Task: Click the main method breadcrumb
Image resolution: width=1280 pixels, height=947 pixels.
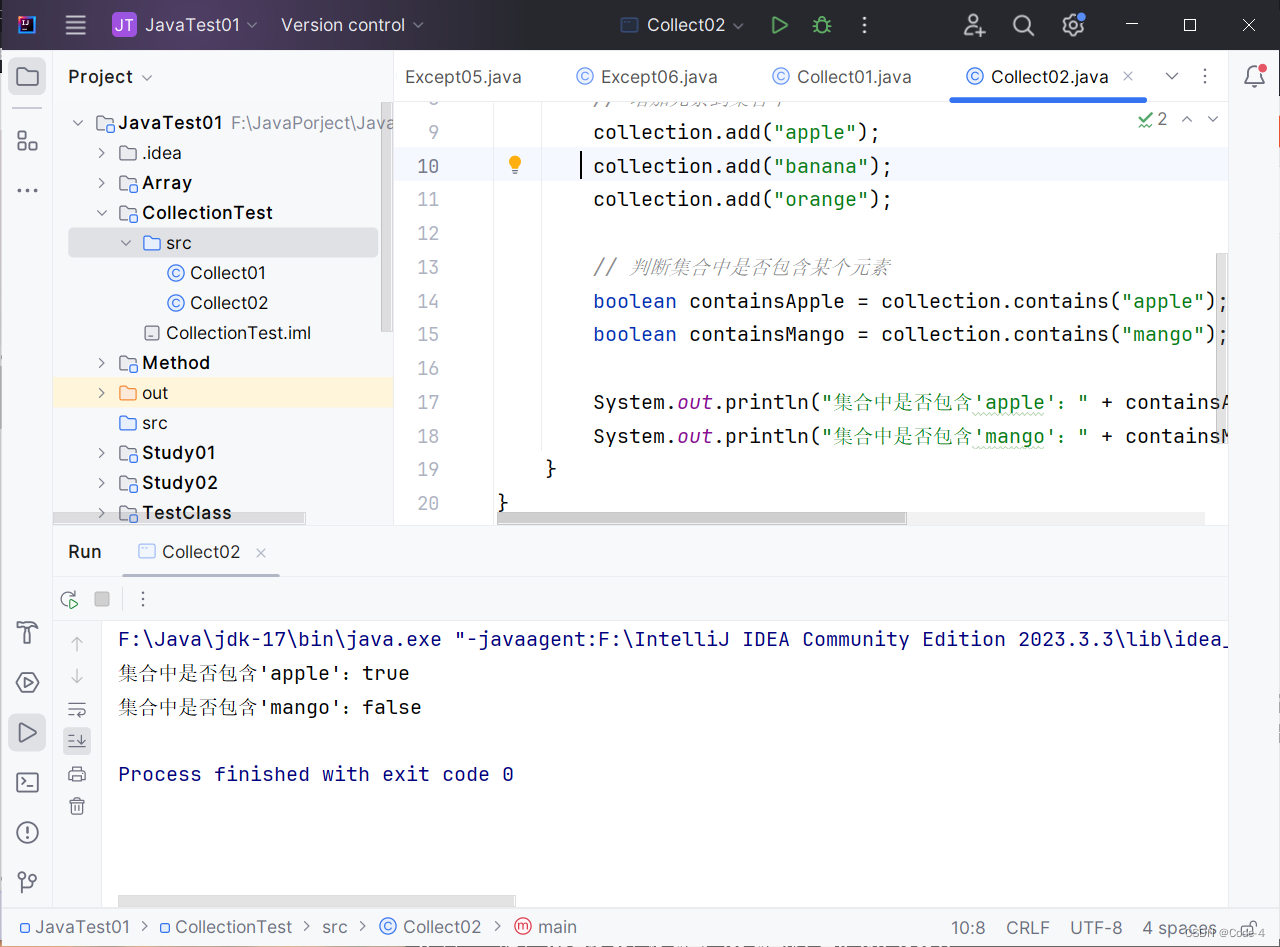Action: 545,927
